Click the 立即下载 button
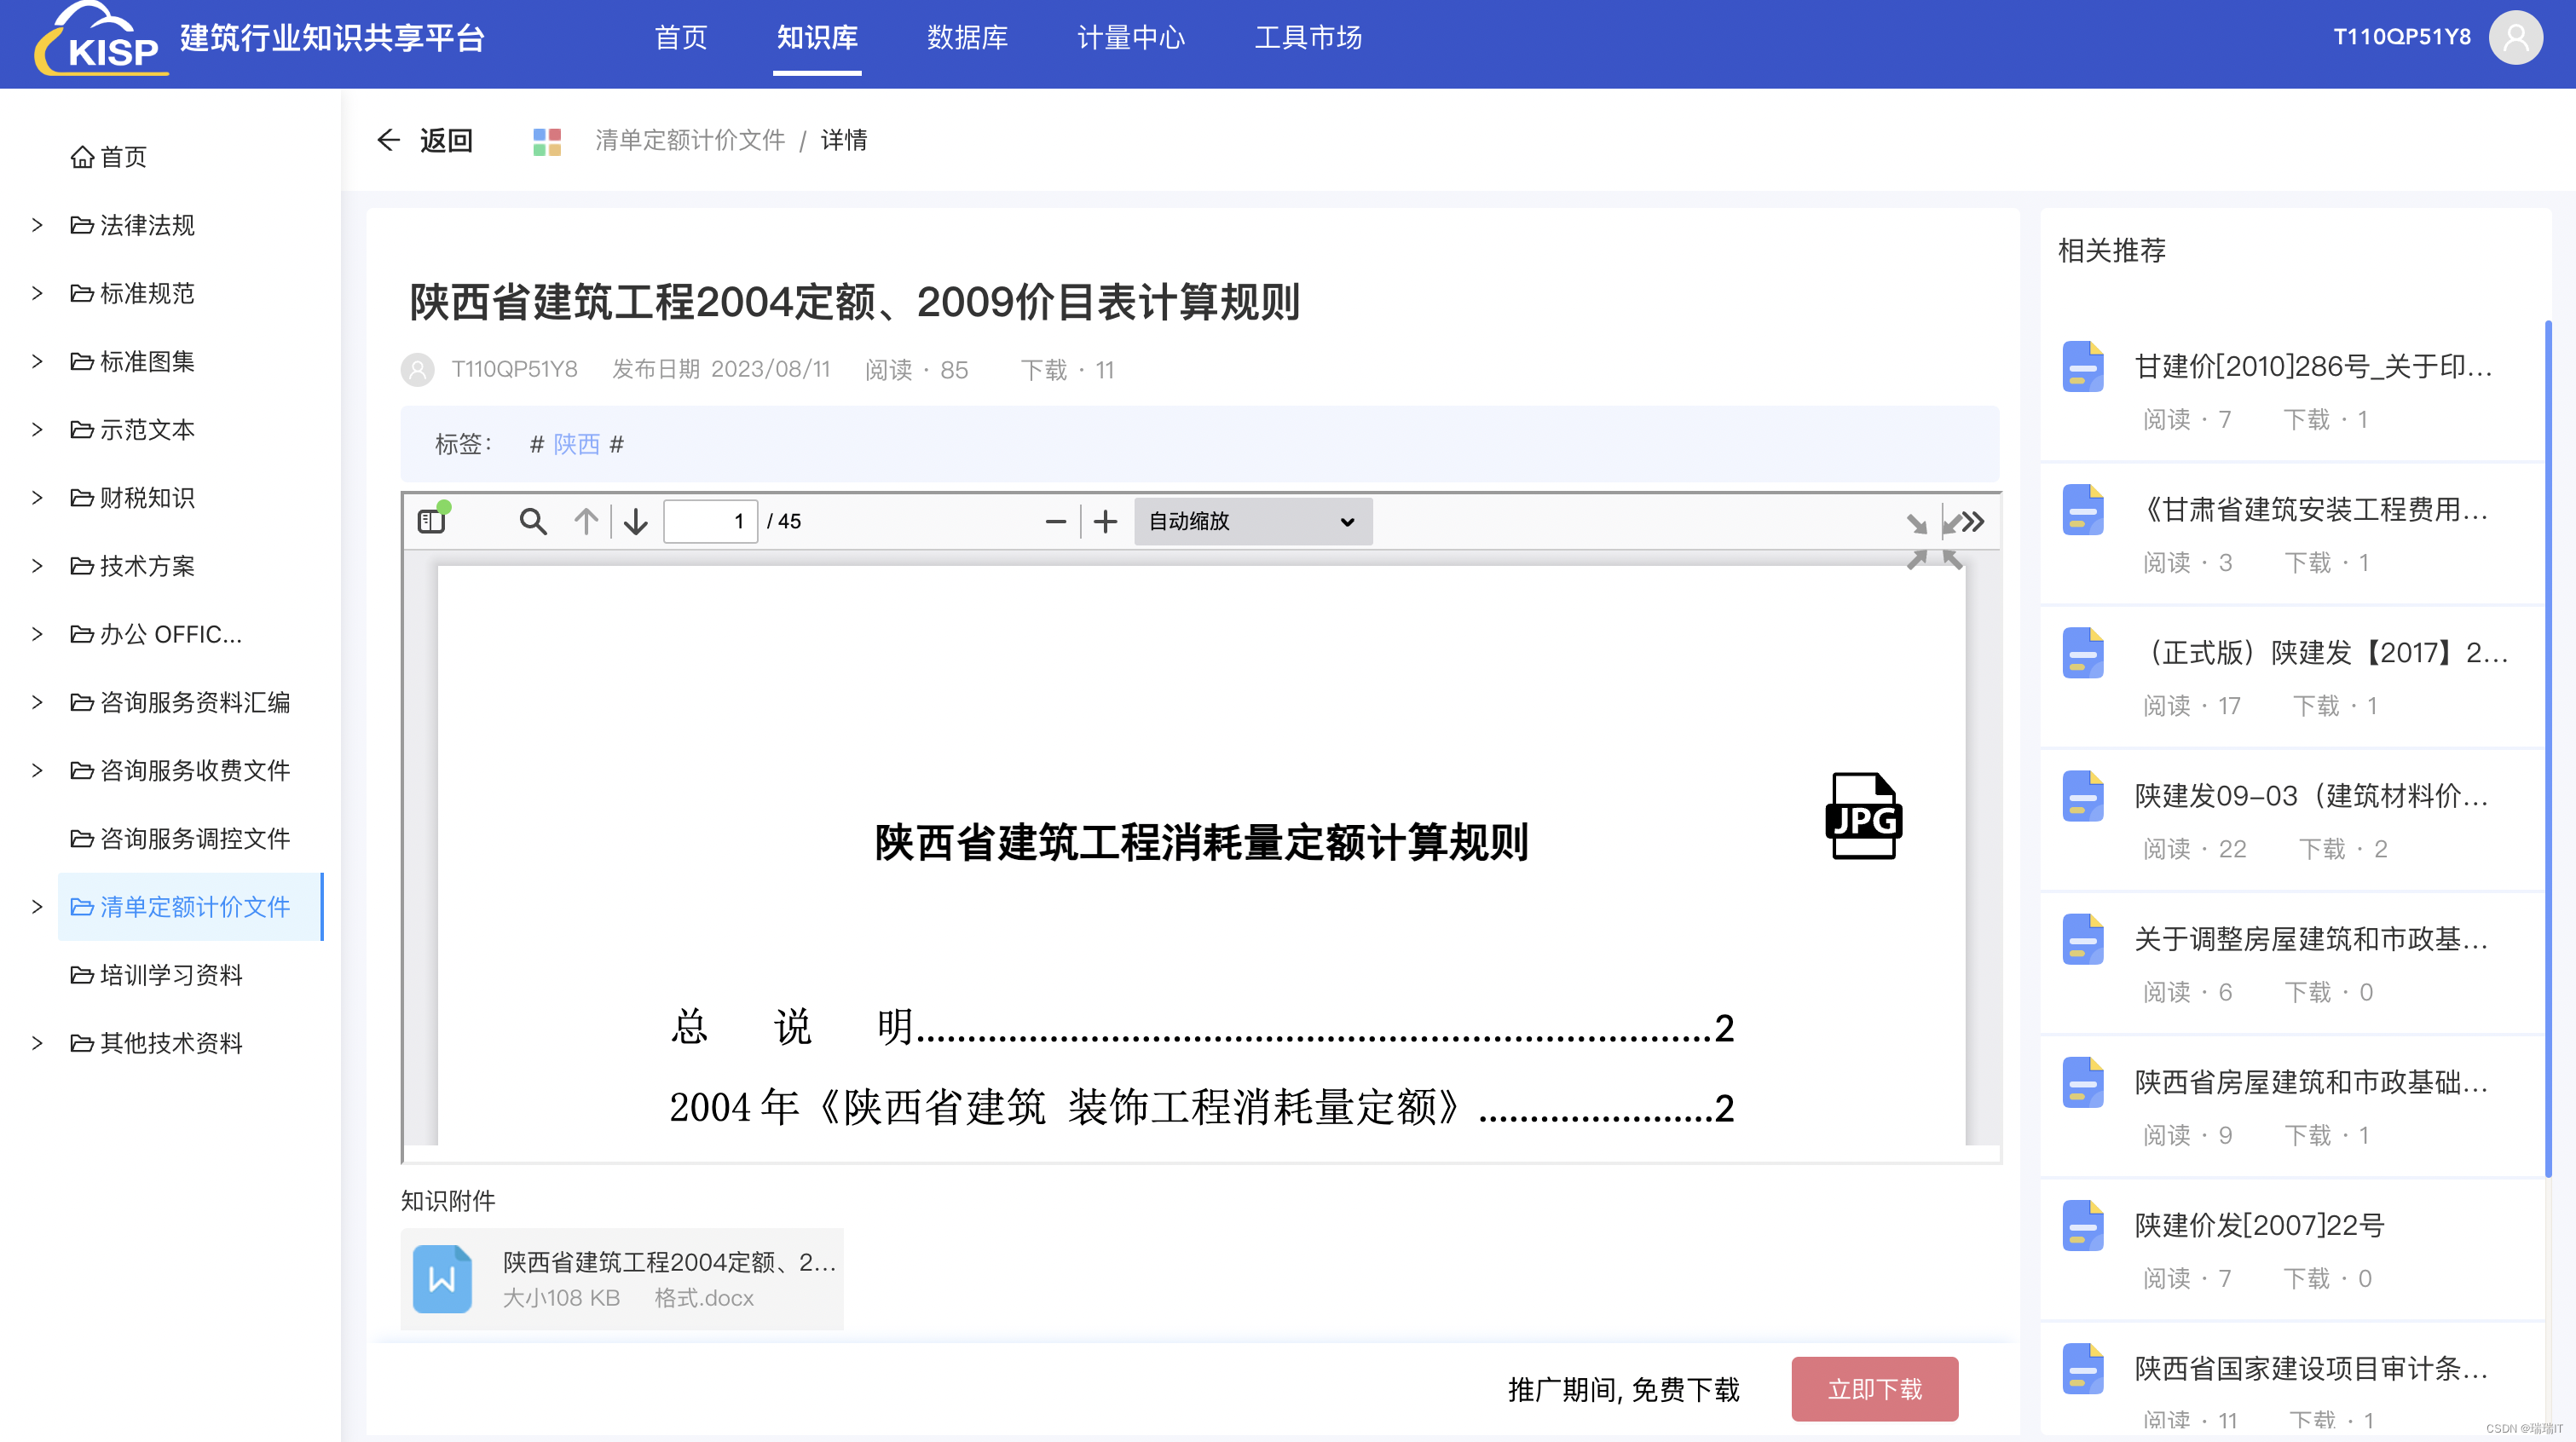The width and height of the screenshot is (2576, 1442). point(1874,1389)
